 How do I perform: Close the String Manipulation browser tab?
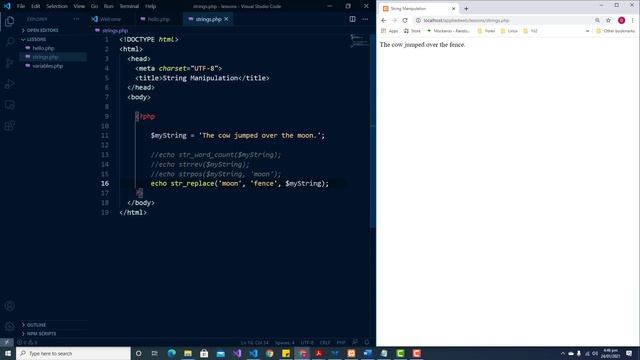453,9
